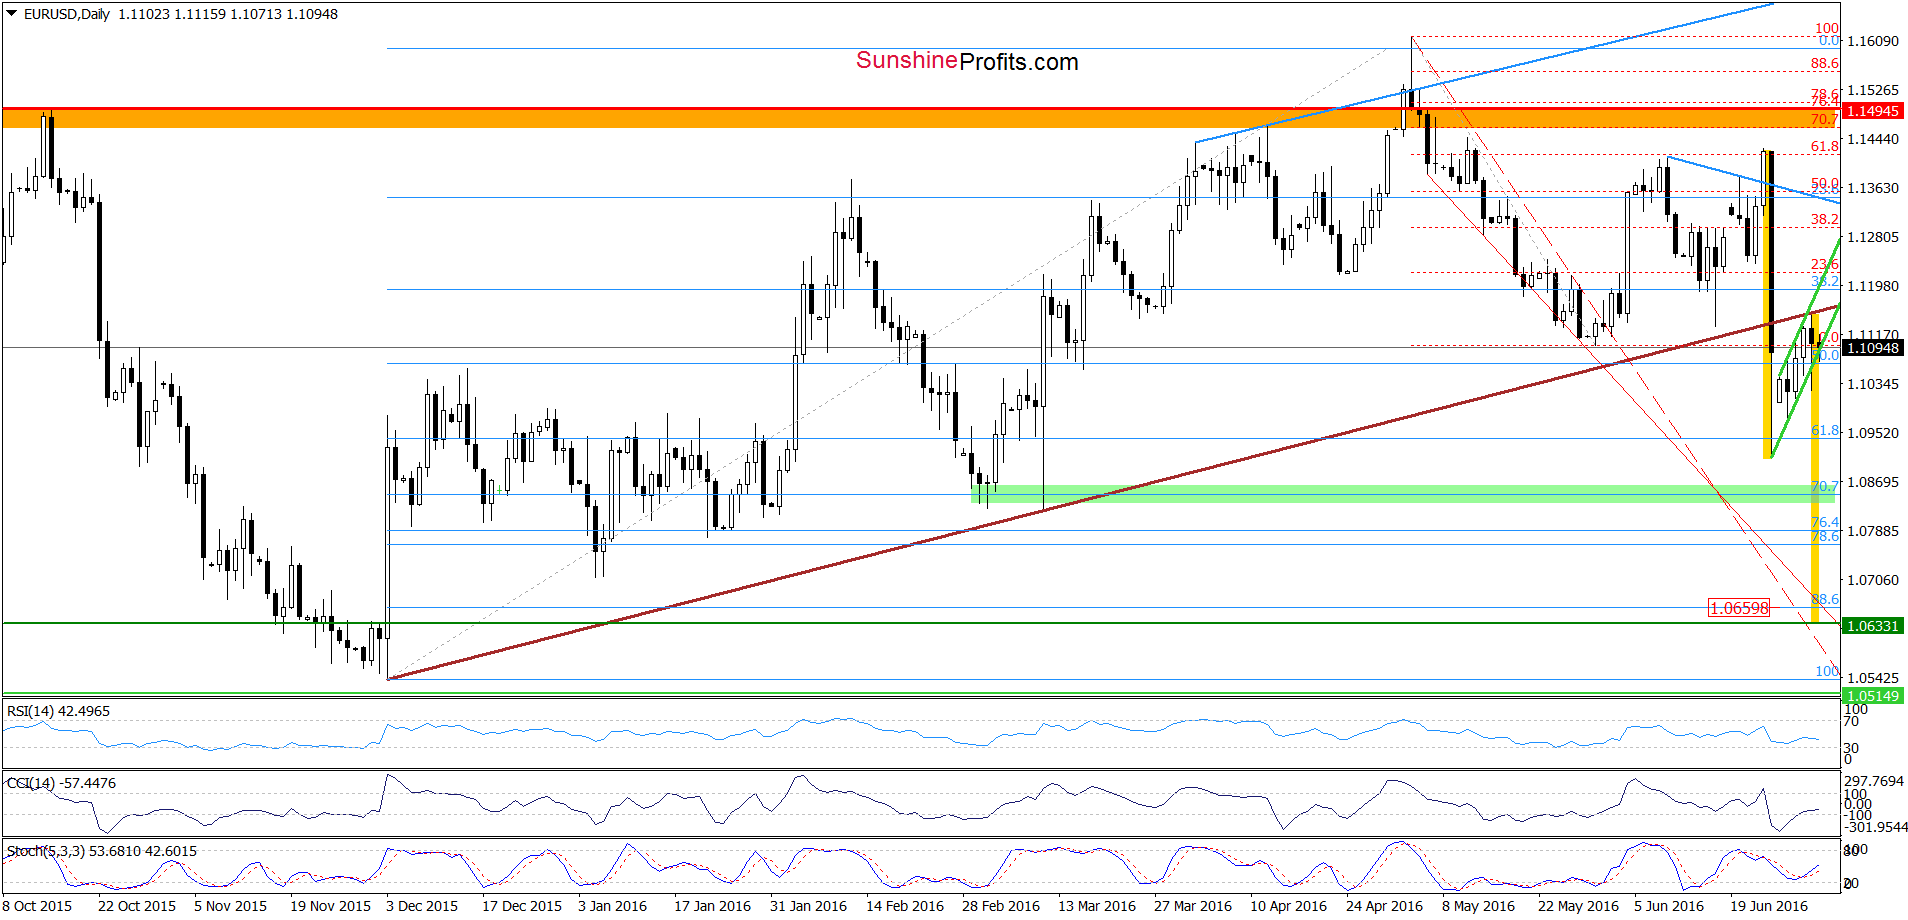Select the red 1.14945 price level tag

tap(1872, 111)
